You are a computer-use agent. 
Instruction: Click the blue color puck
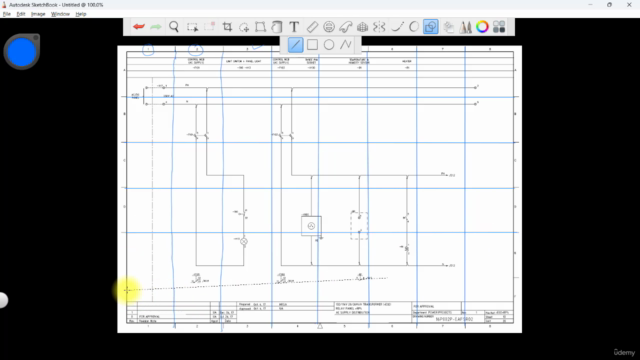pos(22,52)
